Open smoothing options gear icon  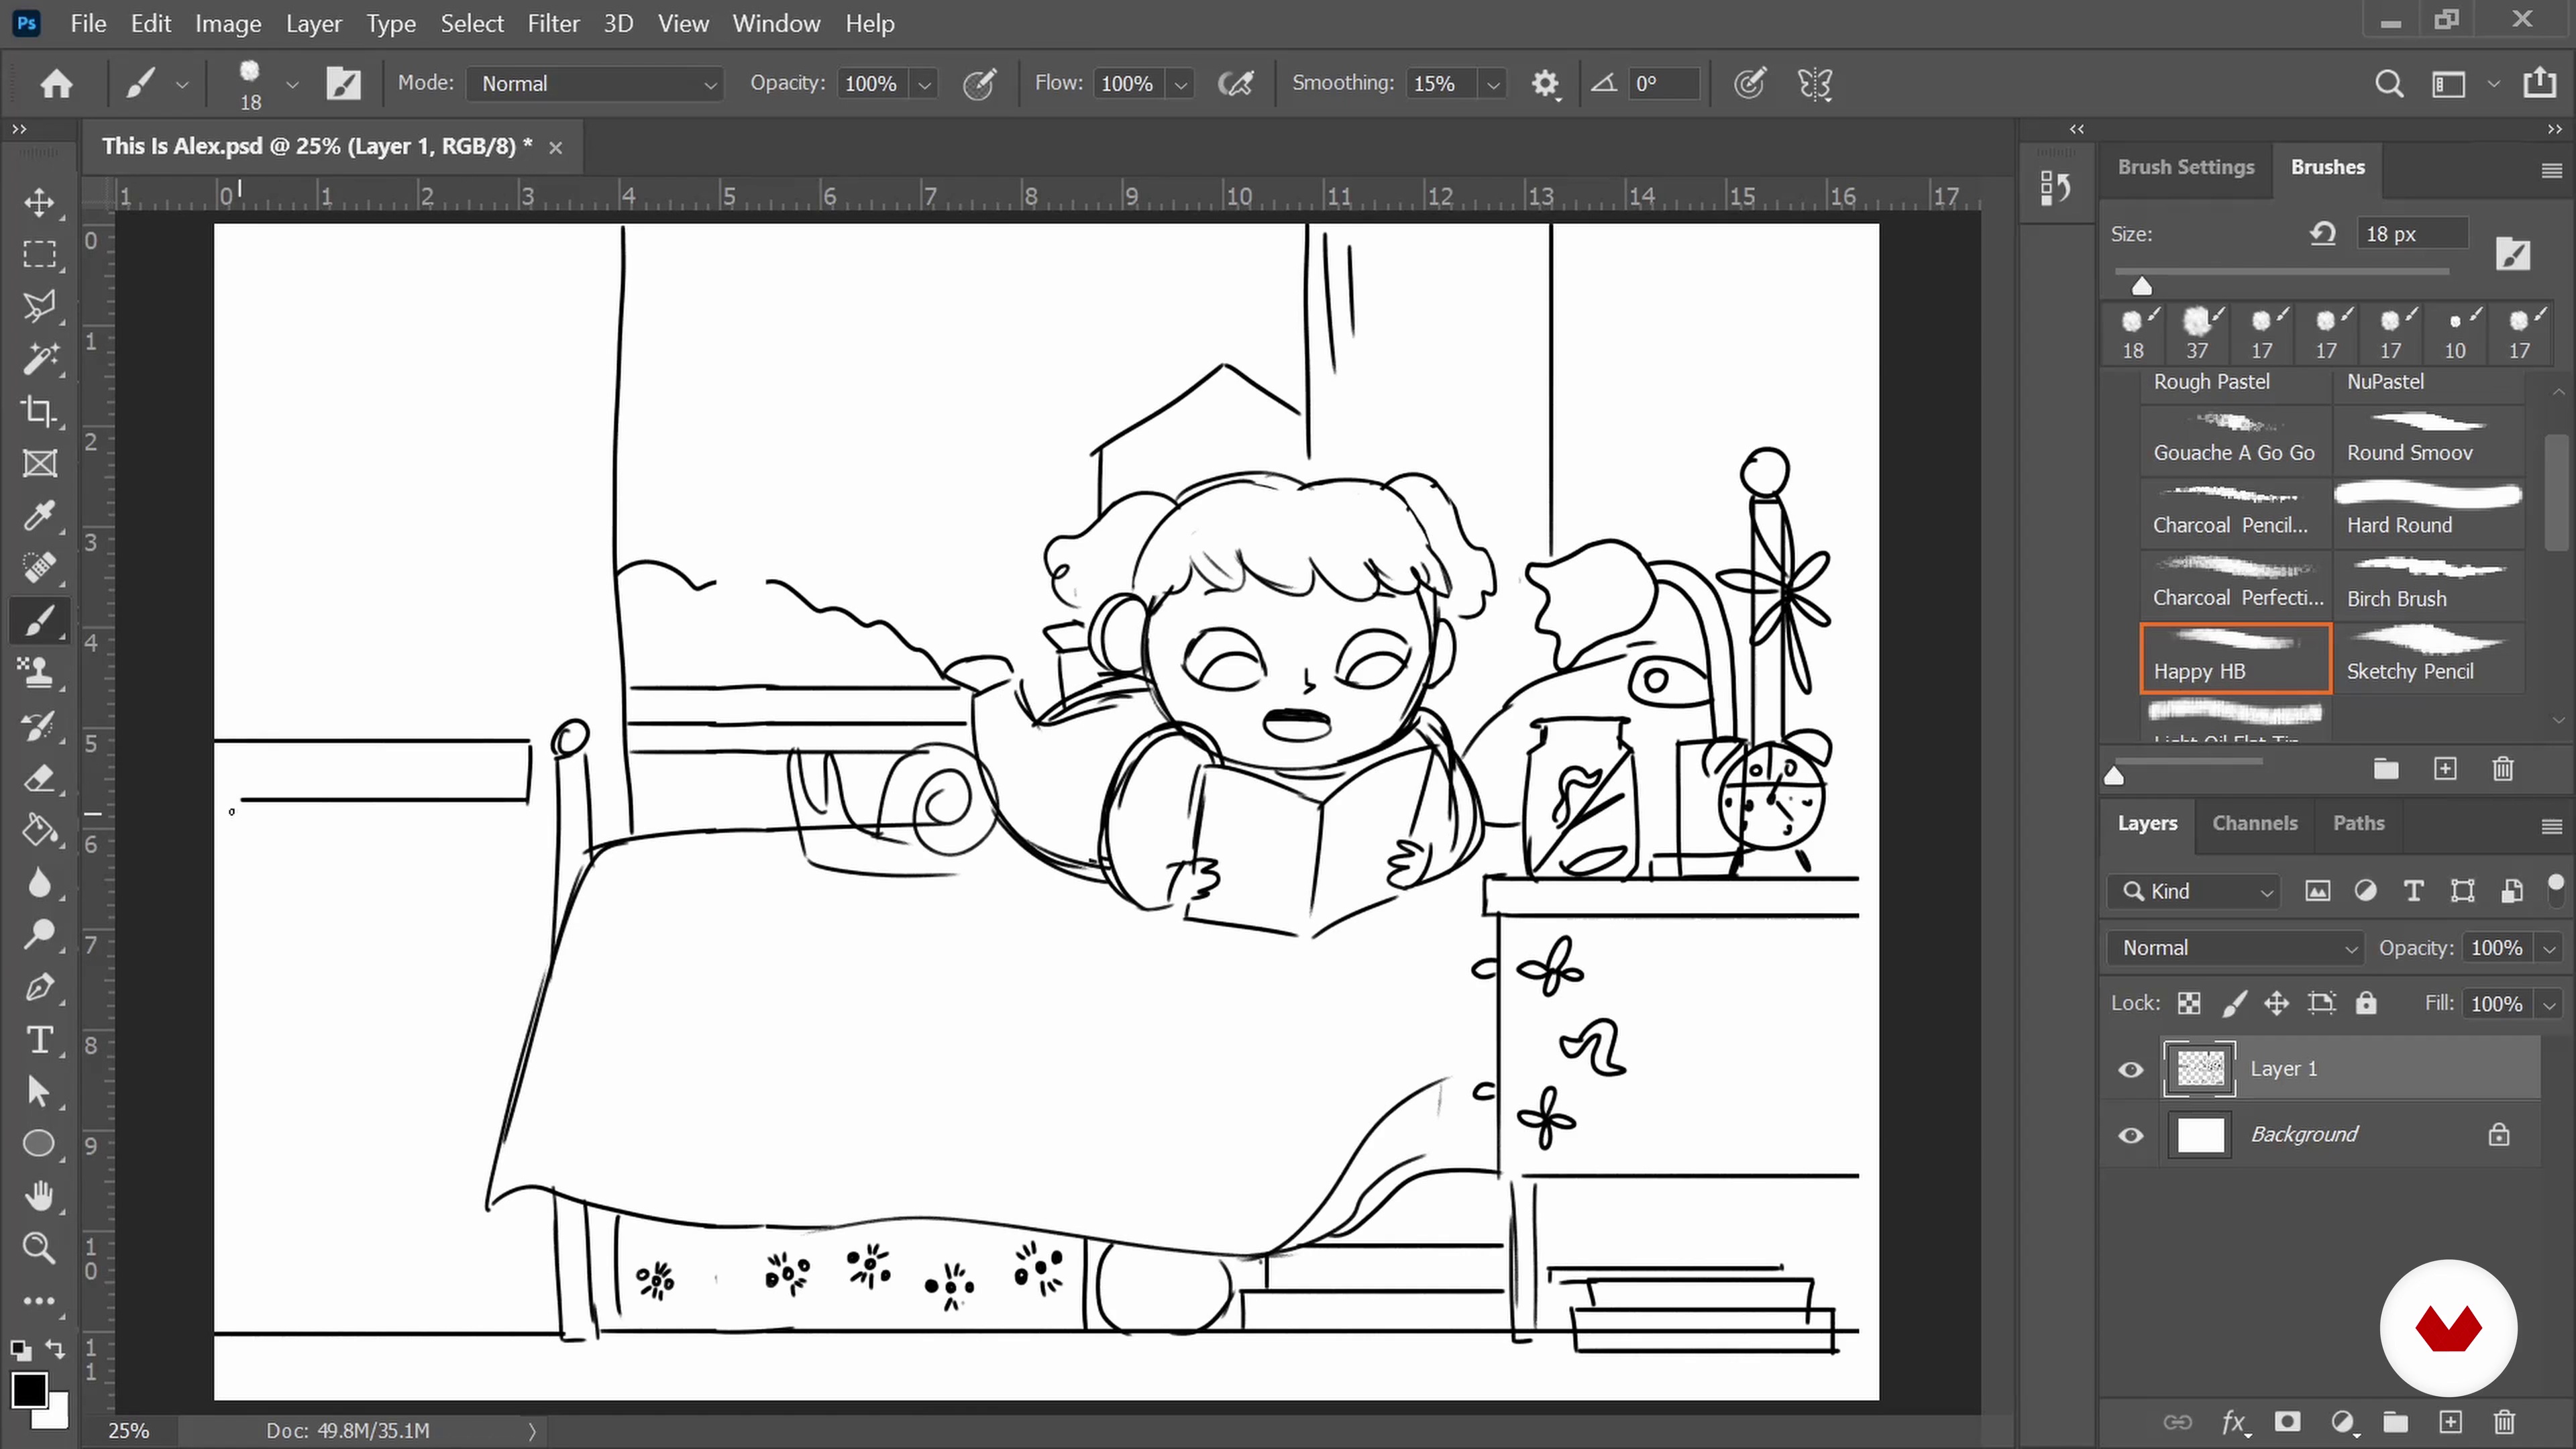[x=1545, y=84]
